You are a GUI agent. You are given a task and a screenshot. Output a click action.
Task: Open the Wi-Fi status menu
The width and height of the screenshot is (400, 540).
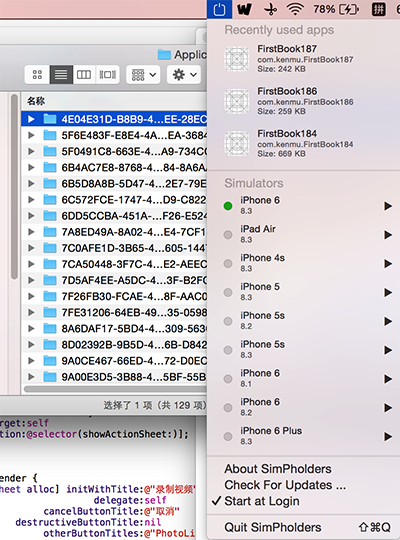coord(295,9)
